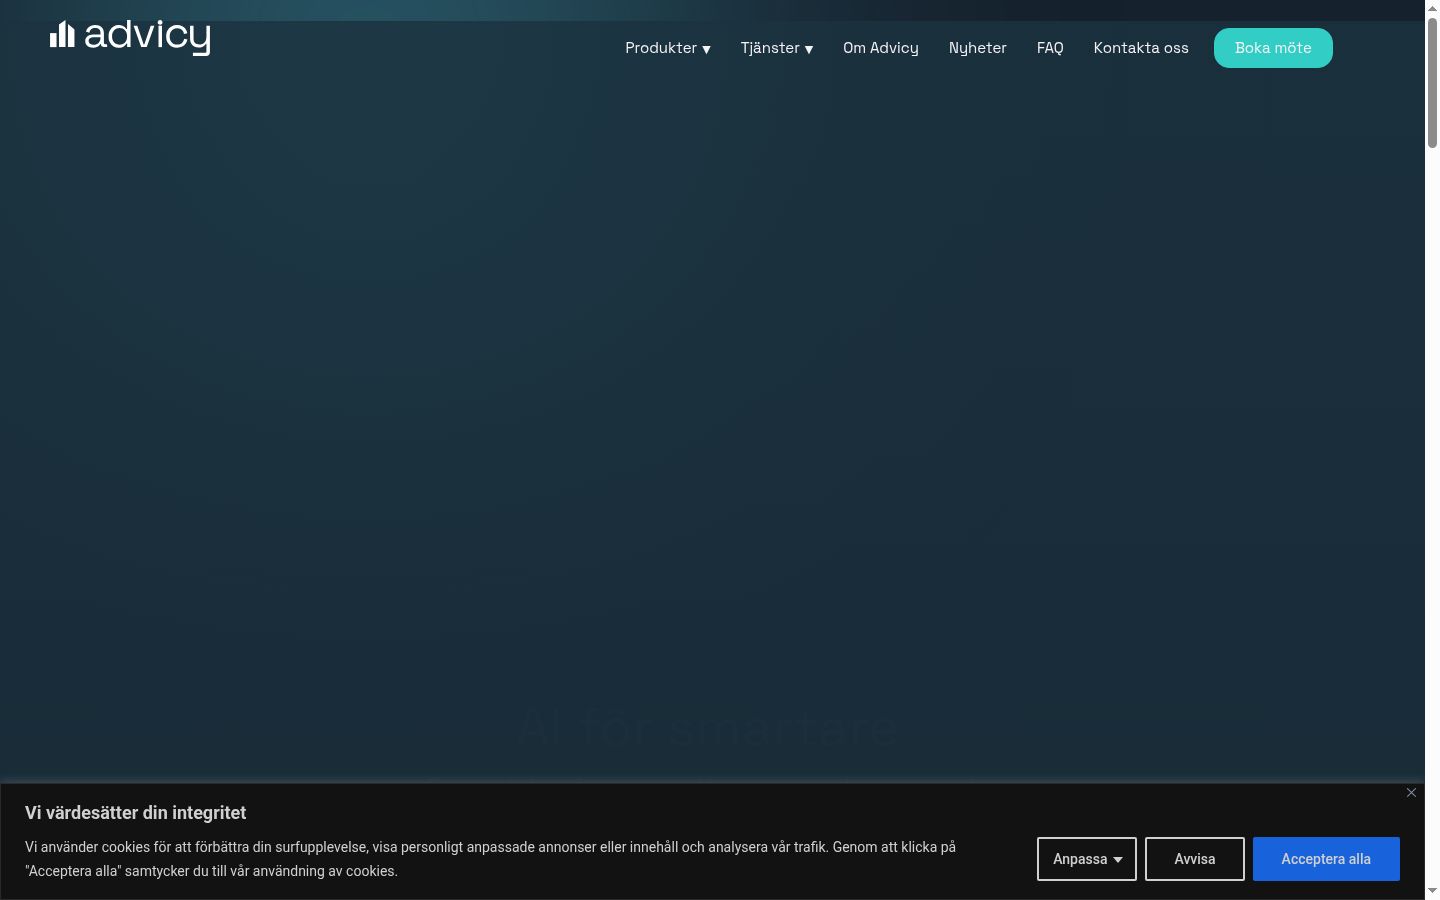The height and width of the screenshot is (900, 1440).
Task: Expand the Tjänster dropdown menu
Action: 776,48
